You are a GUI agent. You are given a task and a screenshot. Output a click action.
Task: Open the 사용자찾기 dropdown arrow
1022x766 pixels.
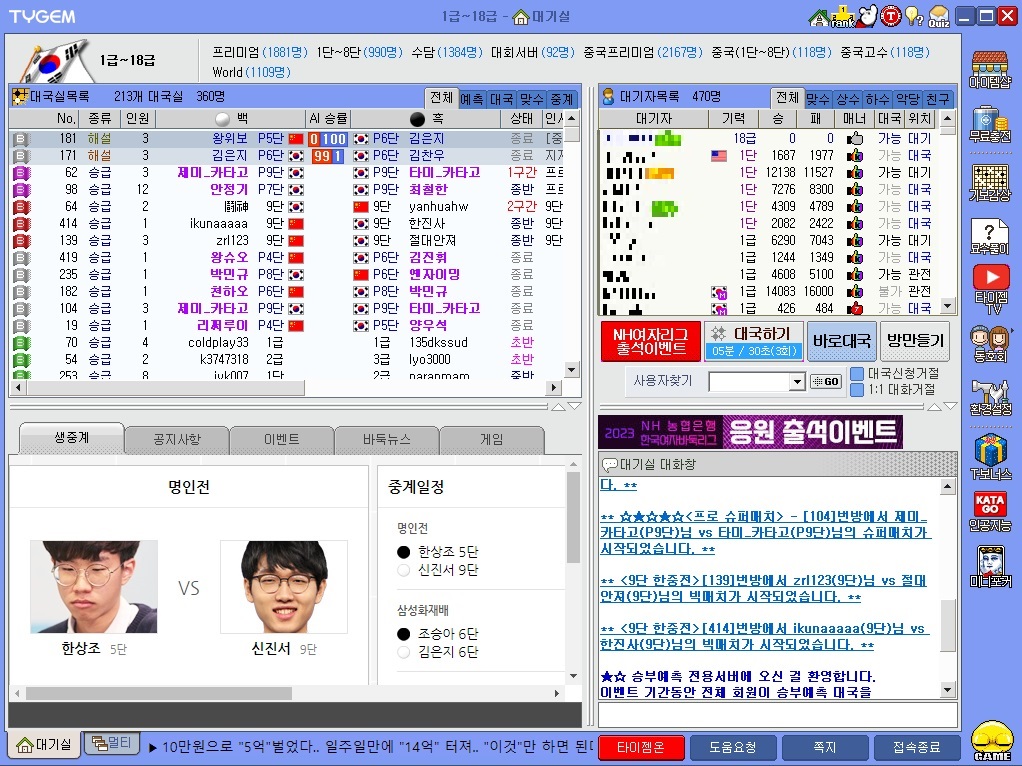coord(796,382)
